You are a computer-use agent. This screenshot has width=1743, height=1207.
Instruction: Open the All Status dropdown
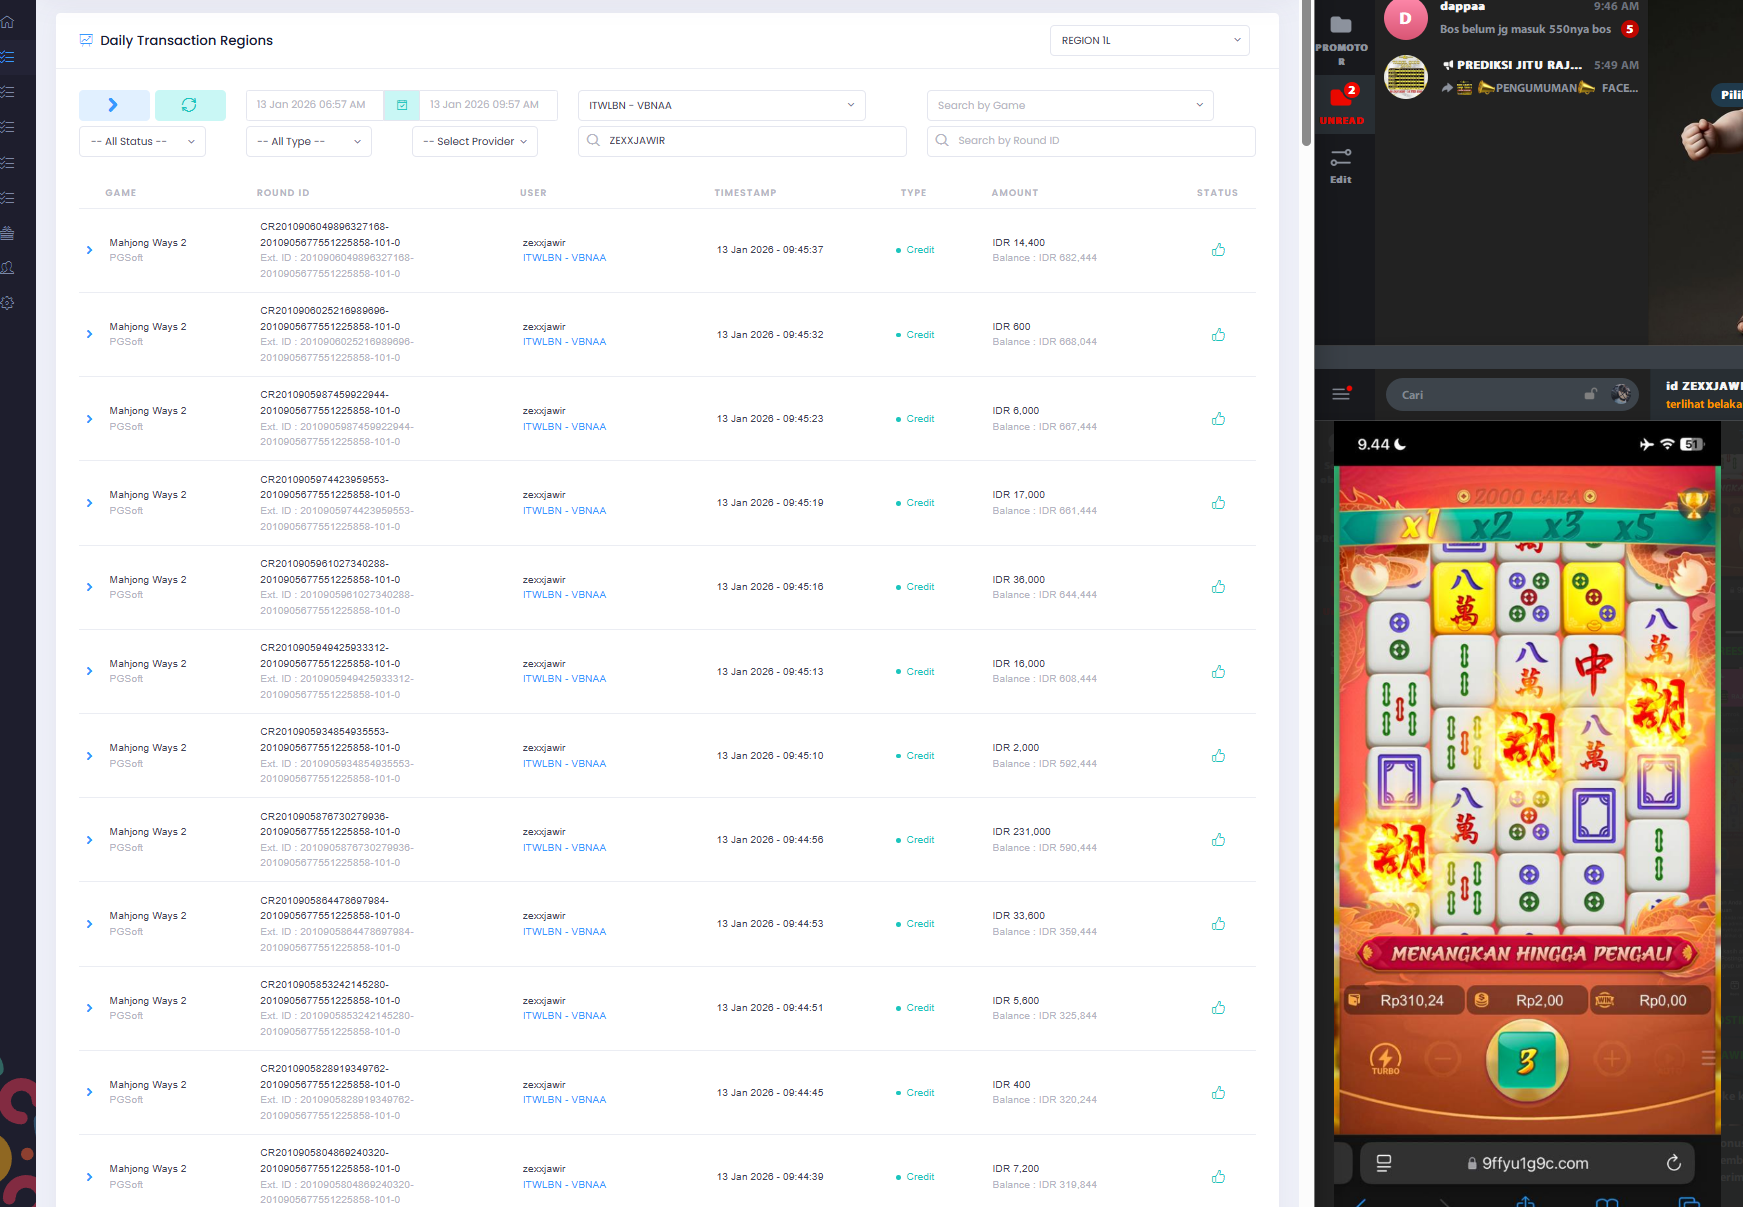click(142, 141)
